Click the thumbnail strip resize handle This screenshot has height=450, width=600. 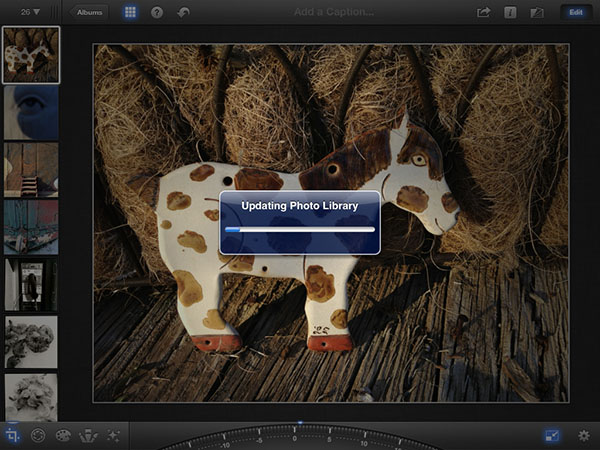point(55,12)
